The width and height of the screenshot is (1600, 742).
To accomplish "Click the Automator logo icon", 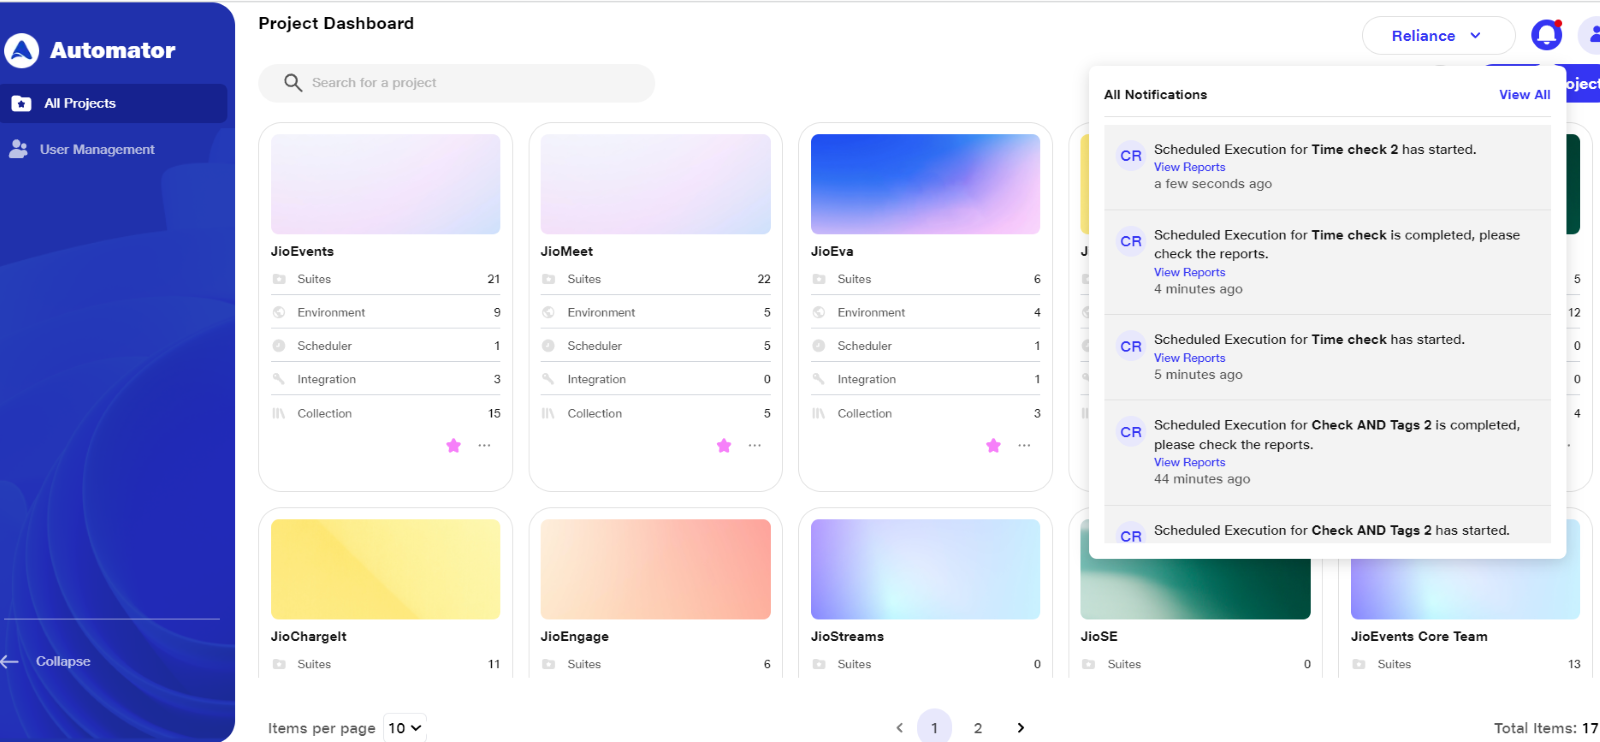I will [x=21, y=50].
